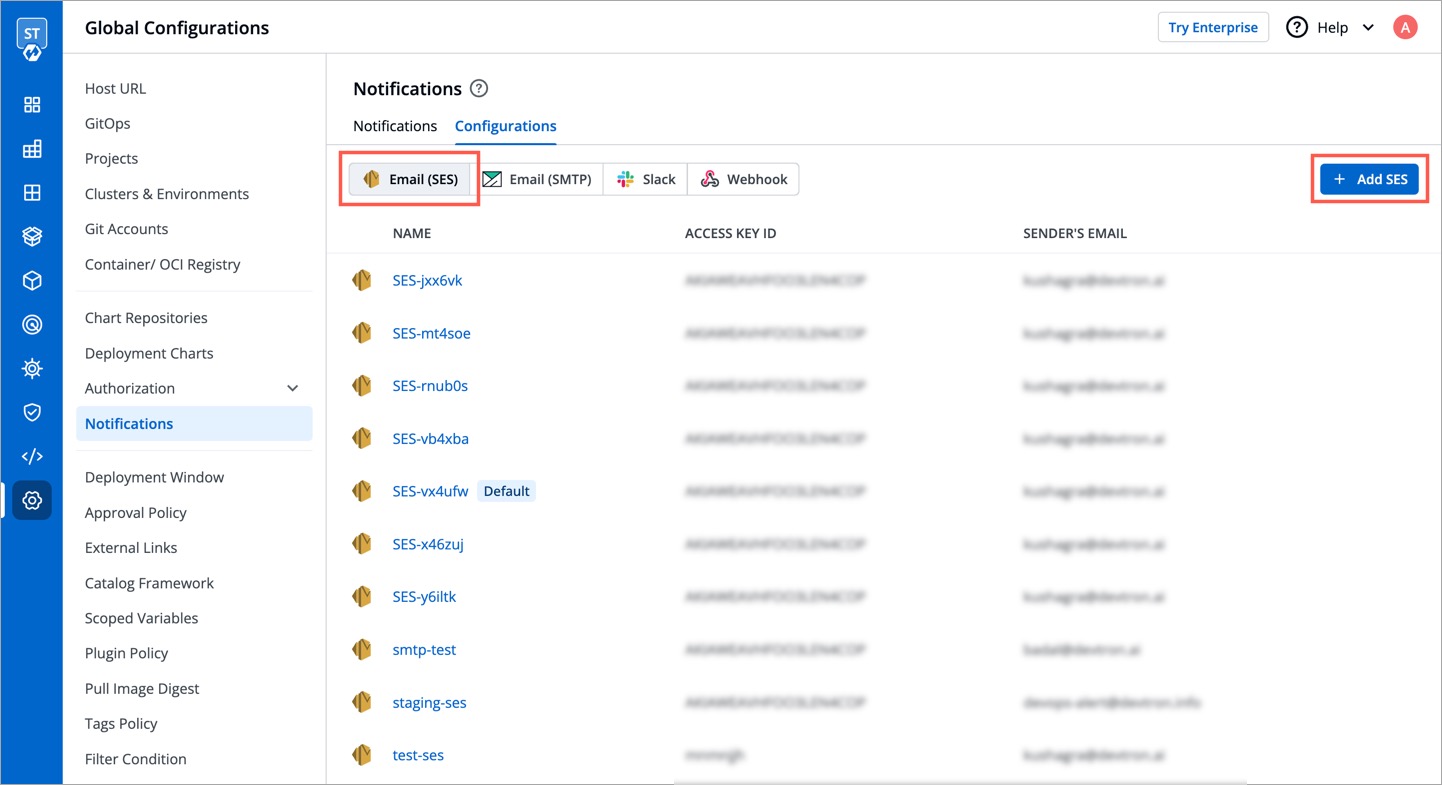This screenshot has width=1442, height=785.
Task: Click the Notifications help question mark icon
Action: point(479,88)
